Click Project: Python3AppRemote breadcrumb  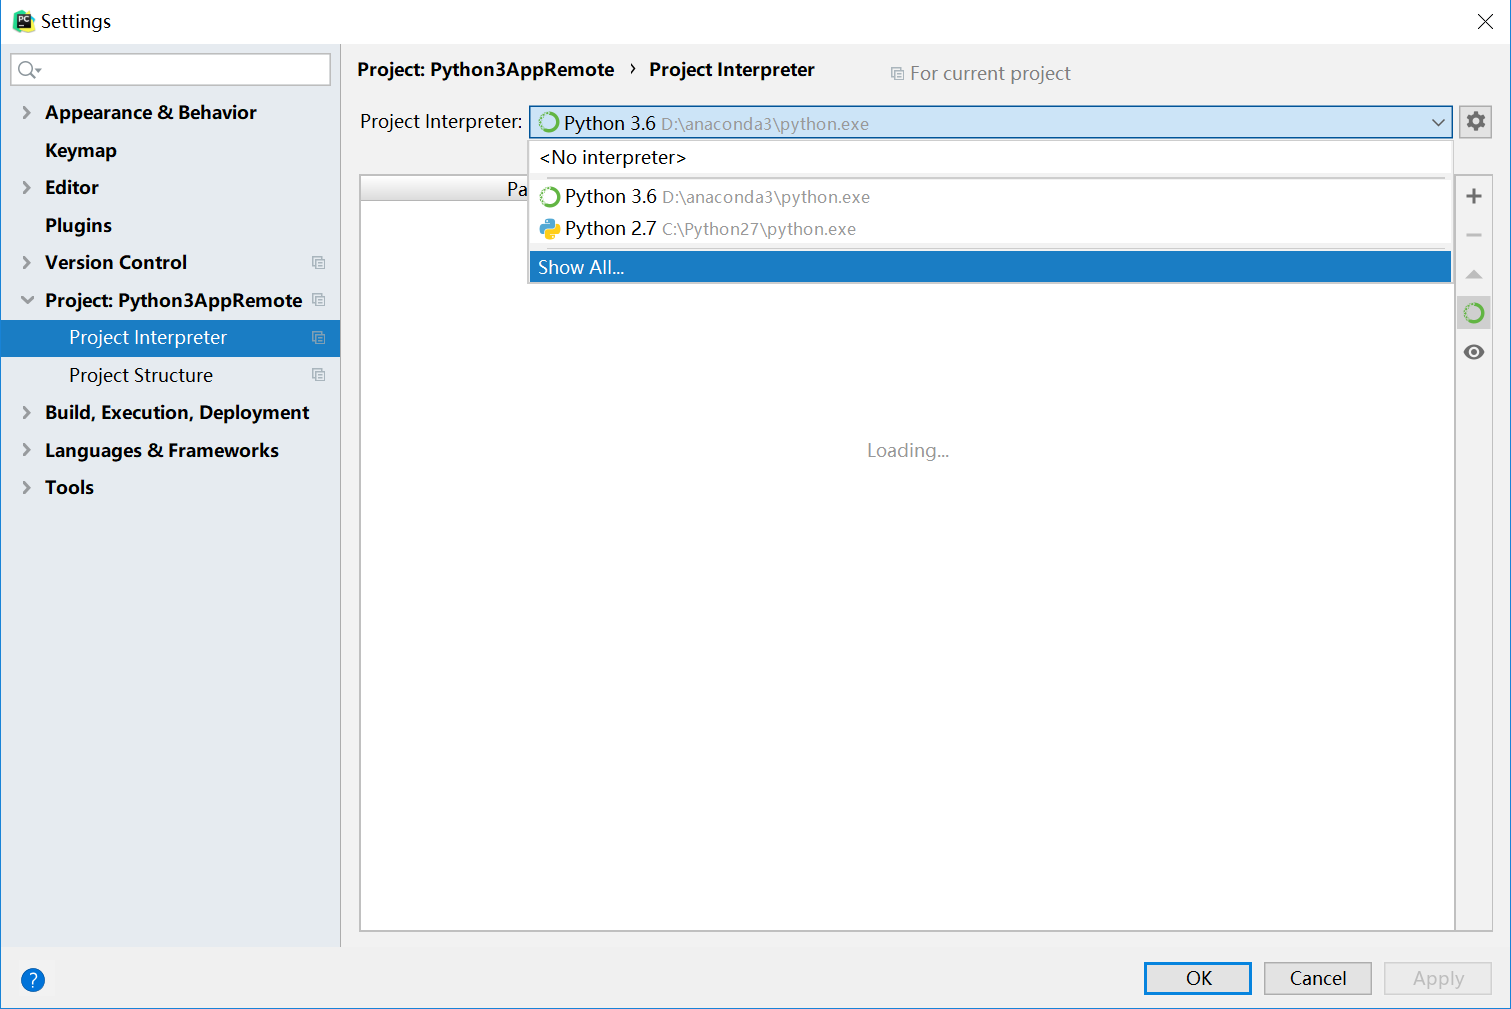[x=486, y=70]
